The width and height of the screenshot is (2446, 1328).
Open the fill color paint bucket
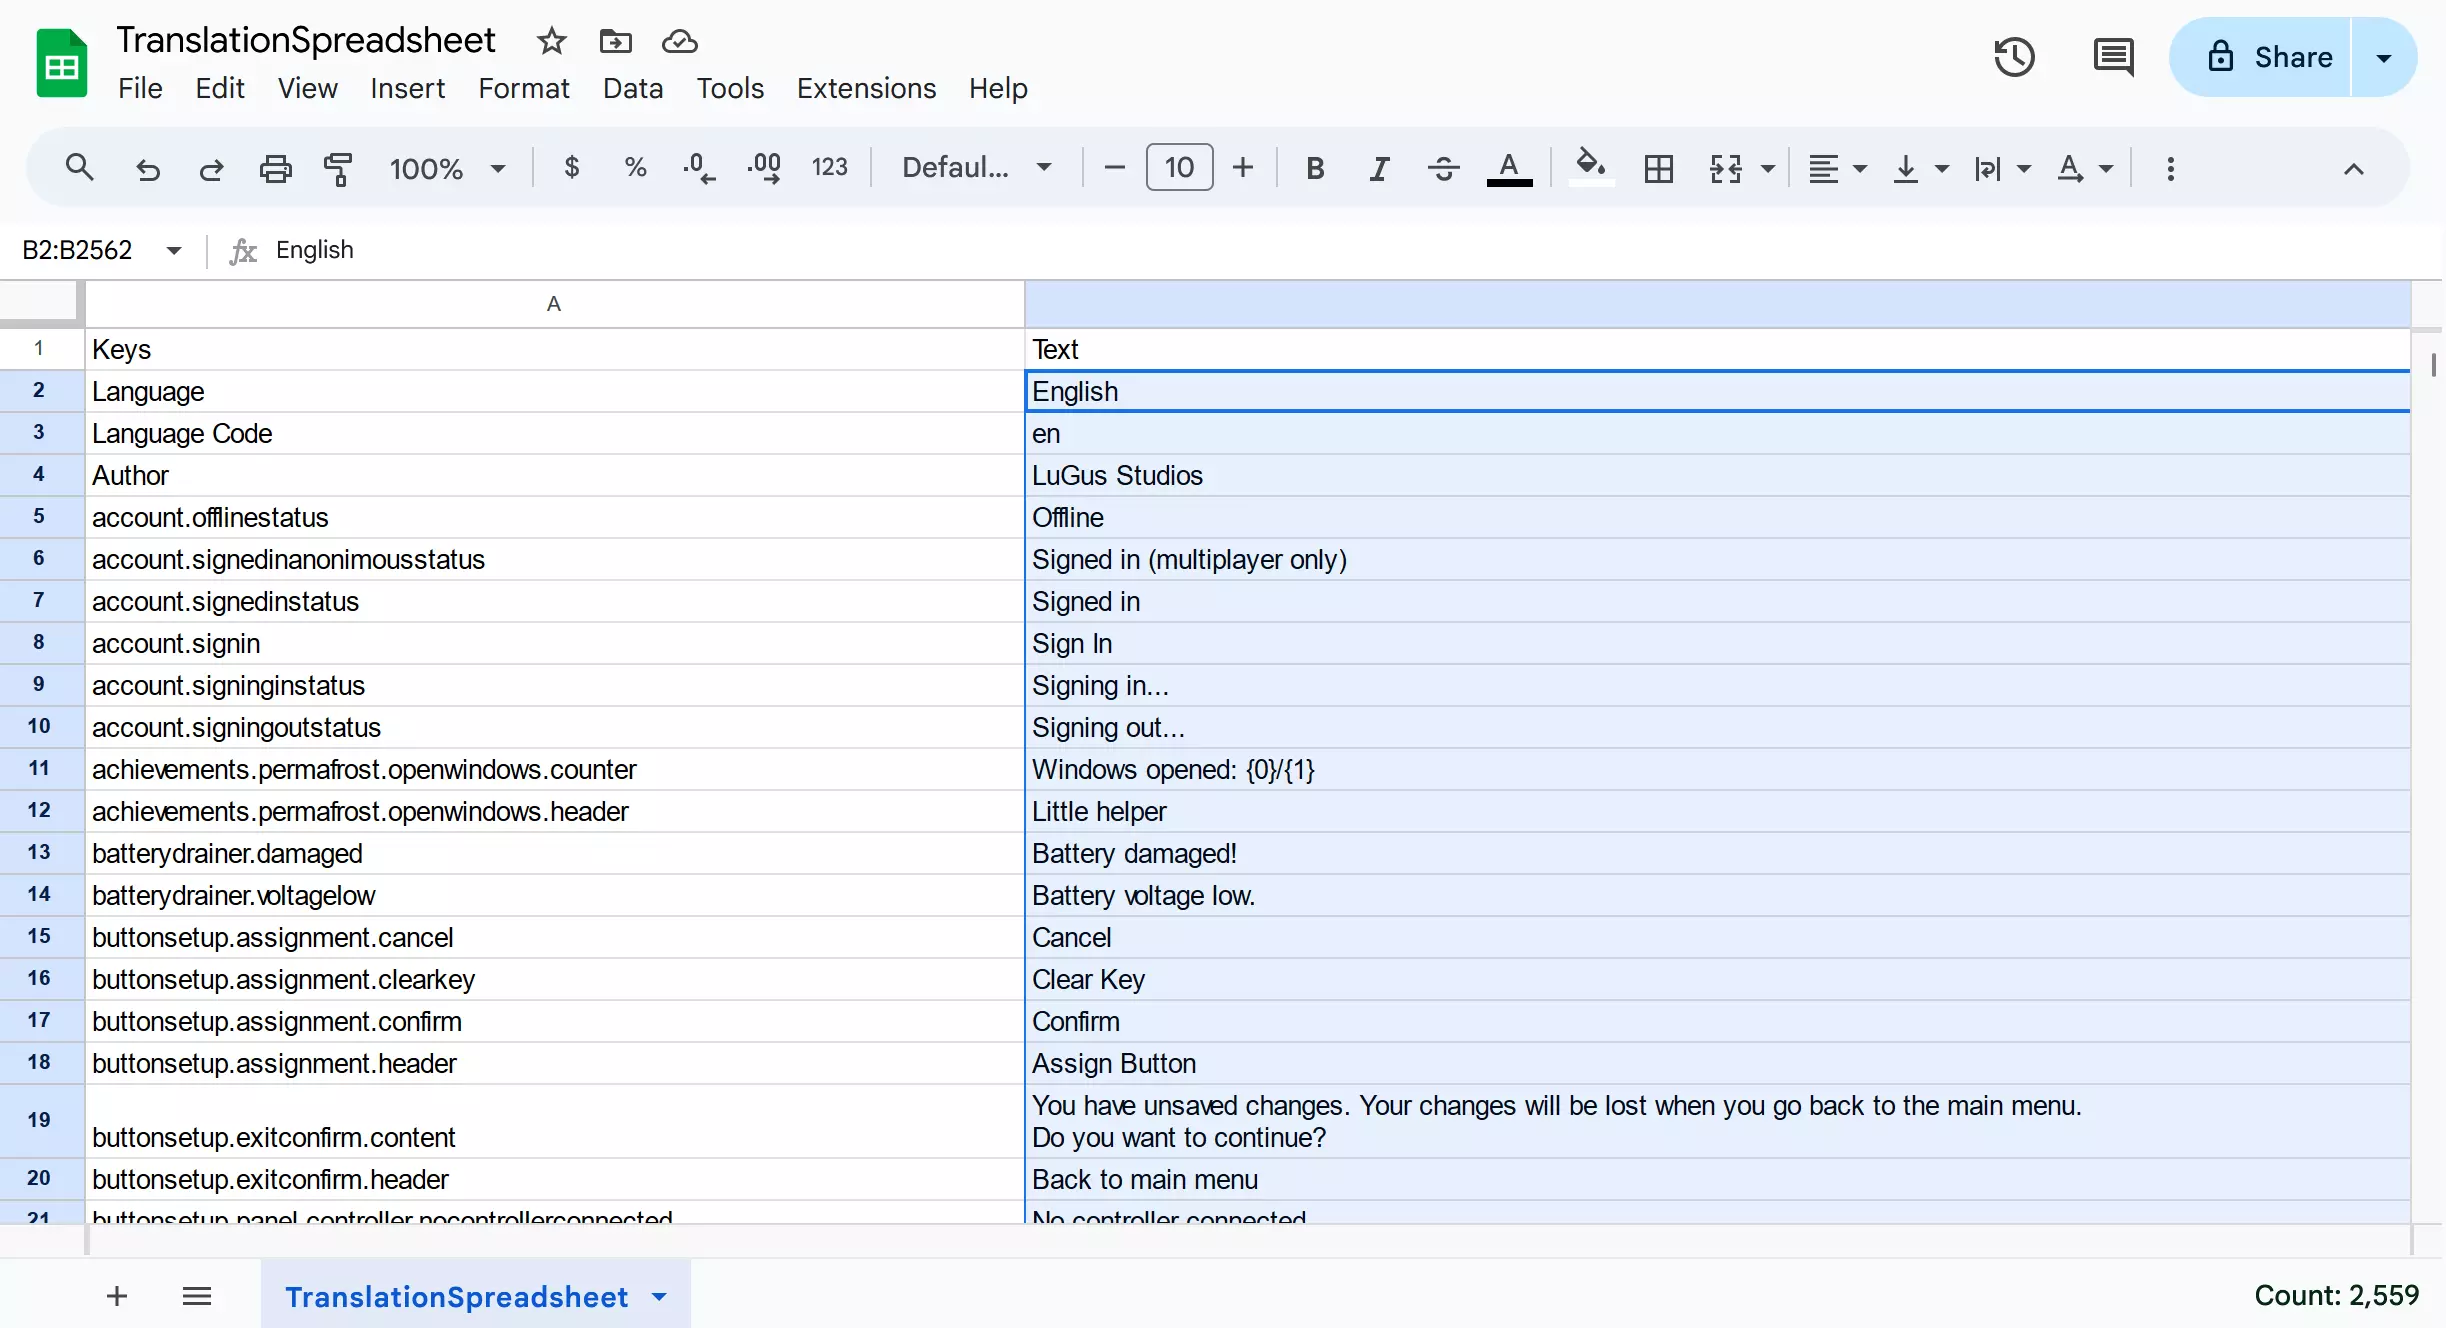tap(1590, 166)
